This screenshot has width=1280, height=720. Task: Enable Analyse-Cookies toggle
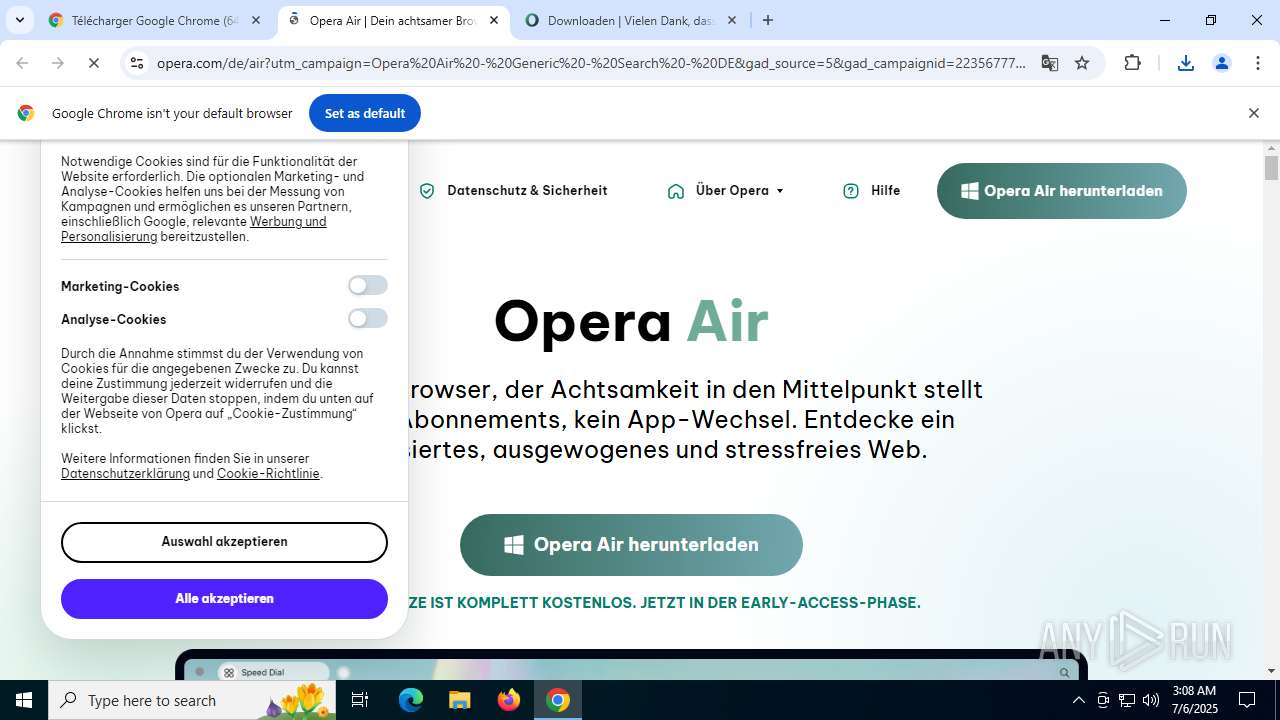click(x=367, y=319)
